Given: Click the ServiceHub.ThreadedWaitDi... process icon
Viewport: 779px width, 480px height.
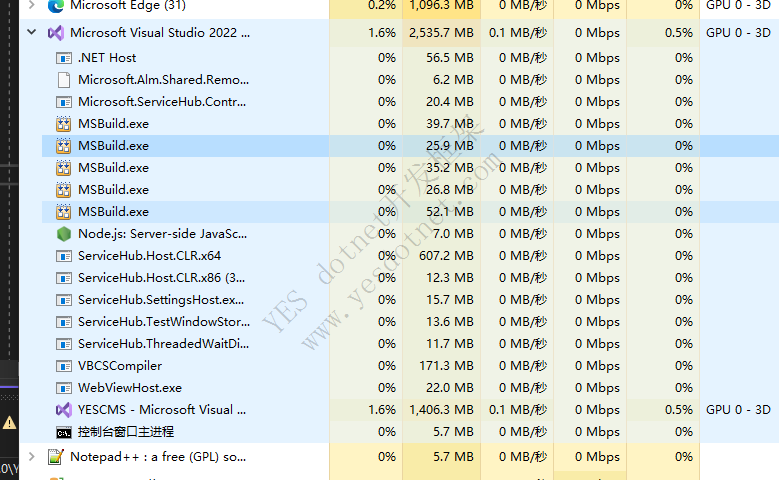Looking at the screenshot, I should tap(64, 344).
